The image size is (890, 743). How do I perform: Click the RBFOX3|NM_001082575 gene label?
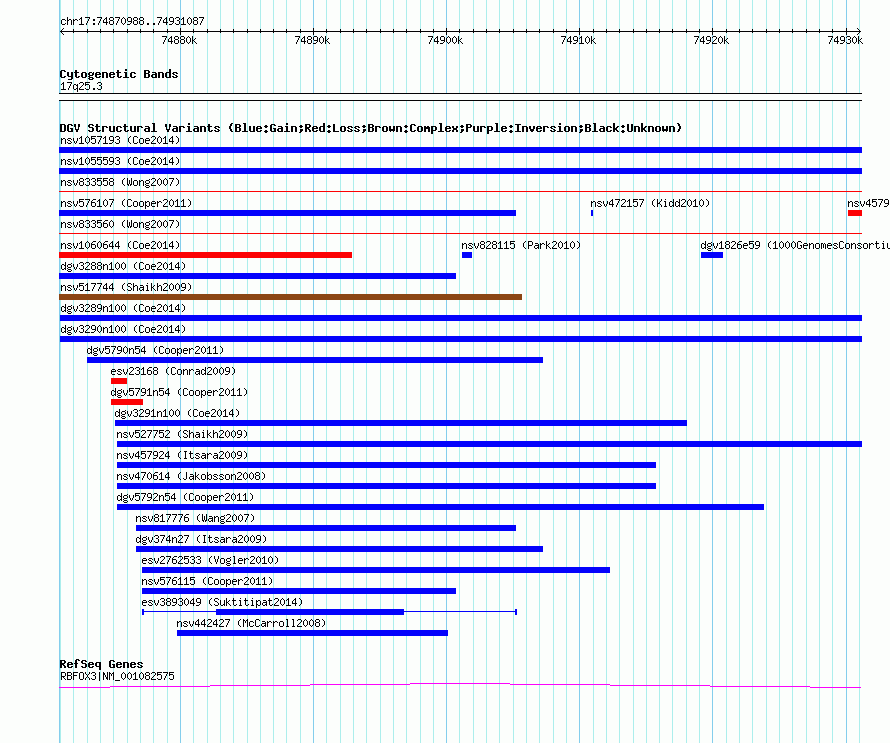(117, 676)
